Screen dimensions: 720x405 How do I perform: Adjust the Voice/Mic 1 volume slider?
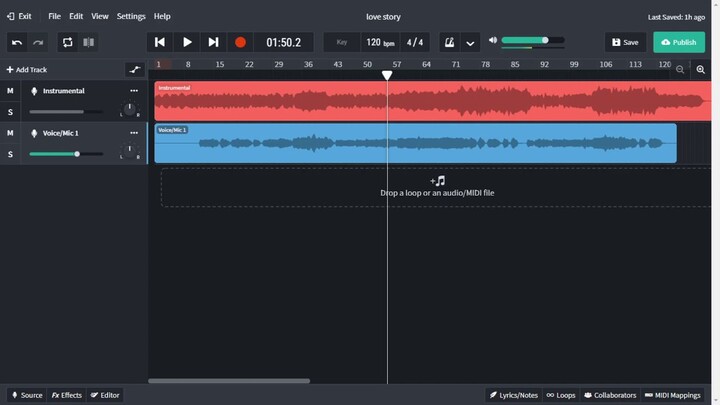click(x=66, y=154)
